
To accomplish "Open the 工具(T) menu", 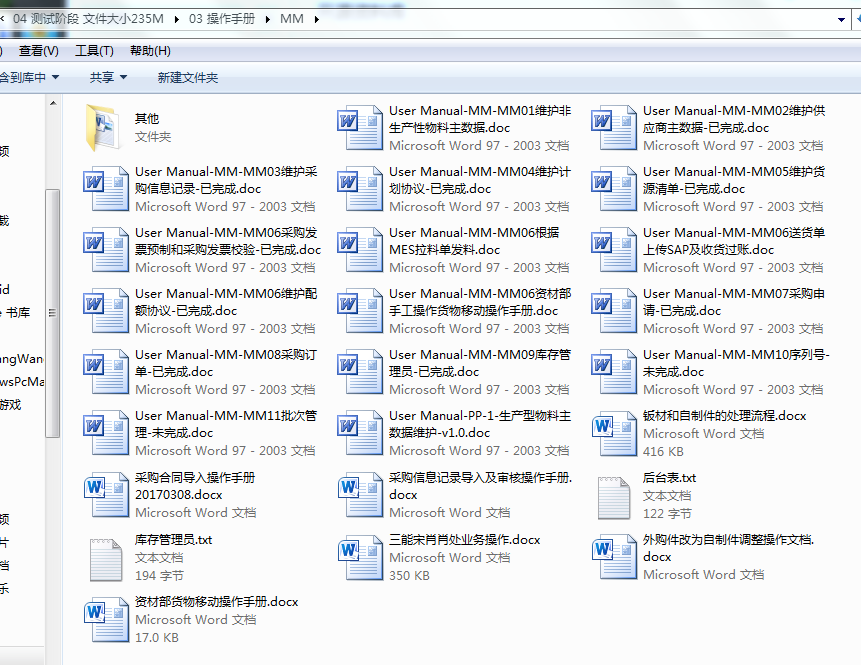I will [x=94, y=51].
